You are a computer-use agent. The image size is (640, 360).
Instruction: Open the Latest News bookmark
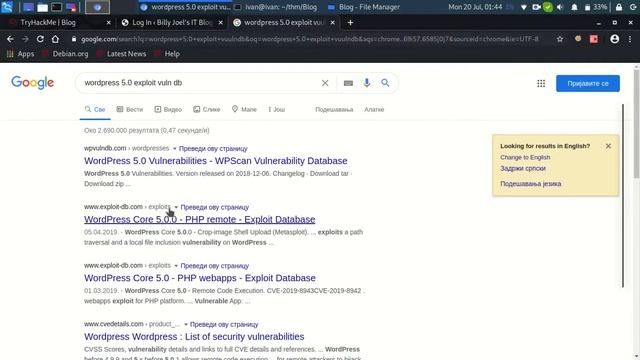[121, 54]
